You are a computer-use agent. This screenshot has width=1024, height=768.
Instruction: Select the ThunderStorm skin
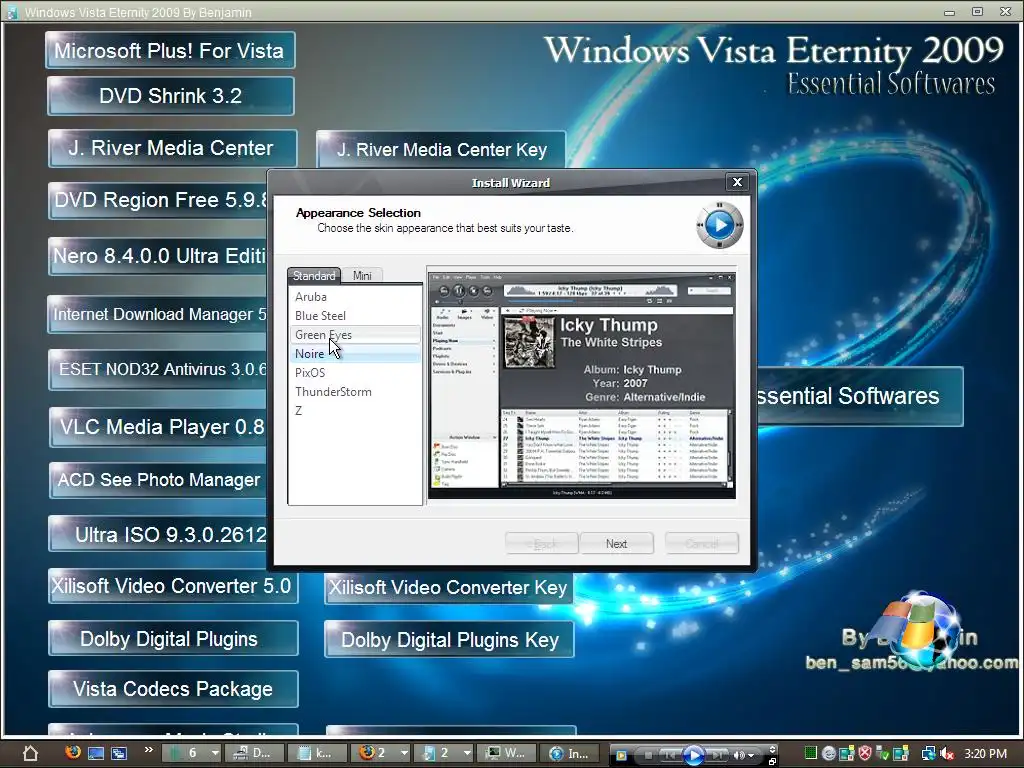pyautogui.click(x=355, y=391)
